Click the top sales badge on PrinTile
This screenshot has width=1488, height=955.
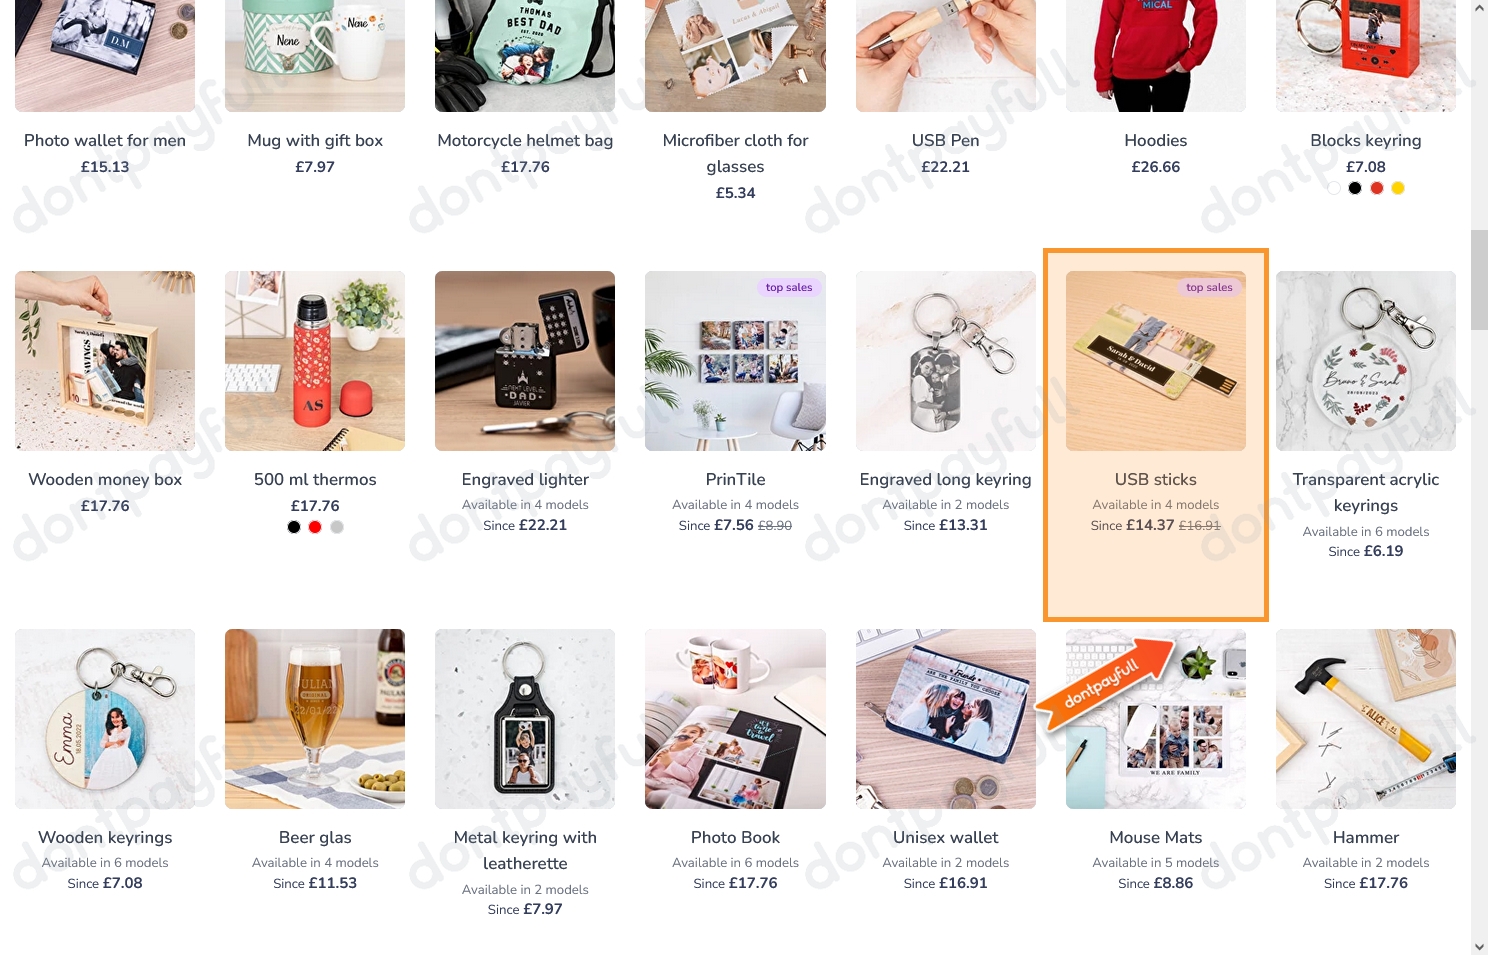789,287
